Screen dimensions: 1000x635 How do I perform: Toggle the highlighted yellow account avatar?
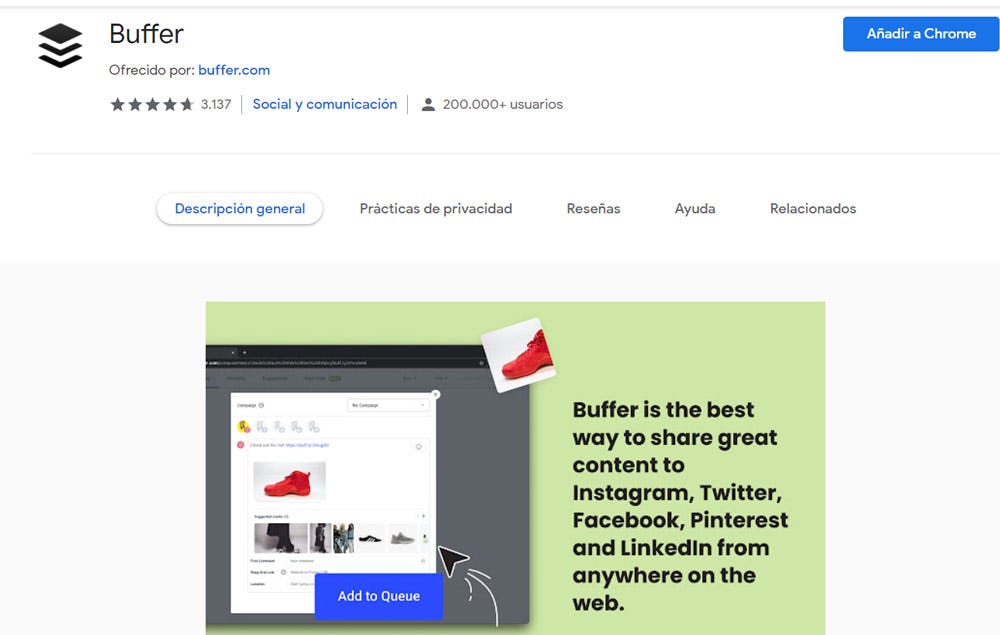pos(243,427)
